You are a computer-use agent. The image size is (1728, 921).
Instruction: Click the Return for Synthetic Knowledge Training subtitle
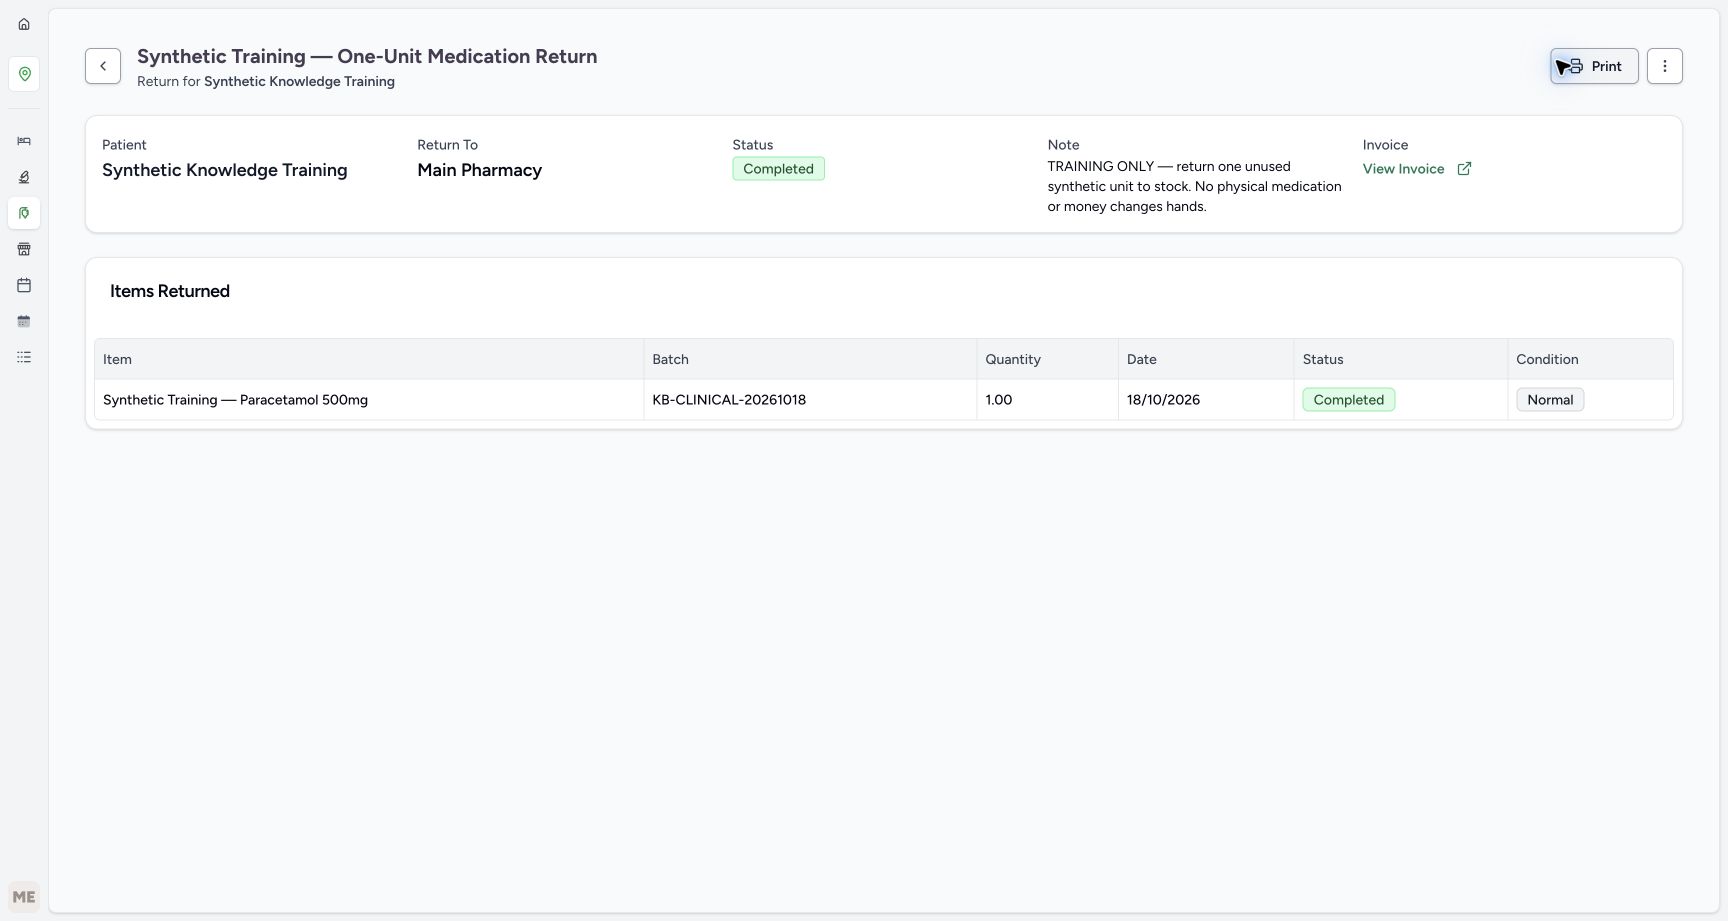266,82
